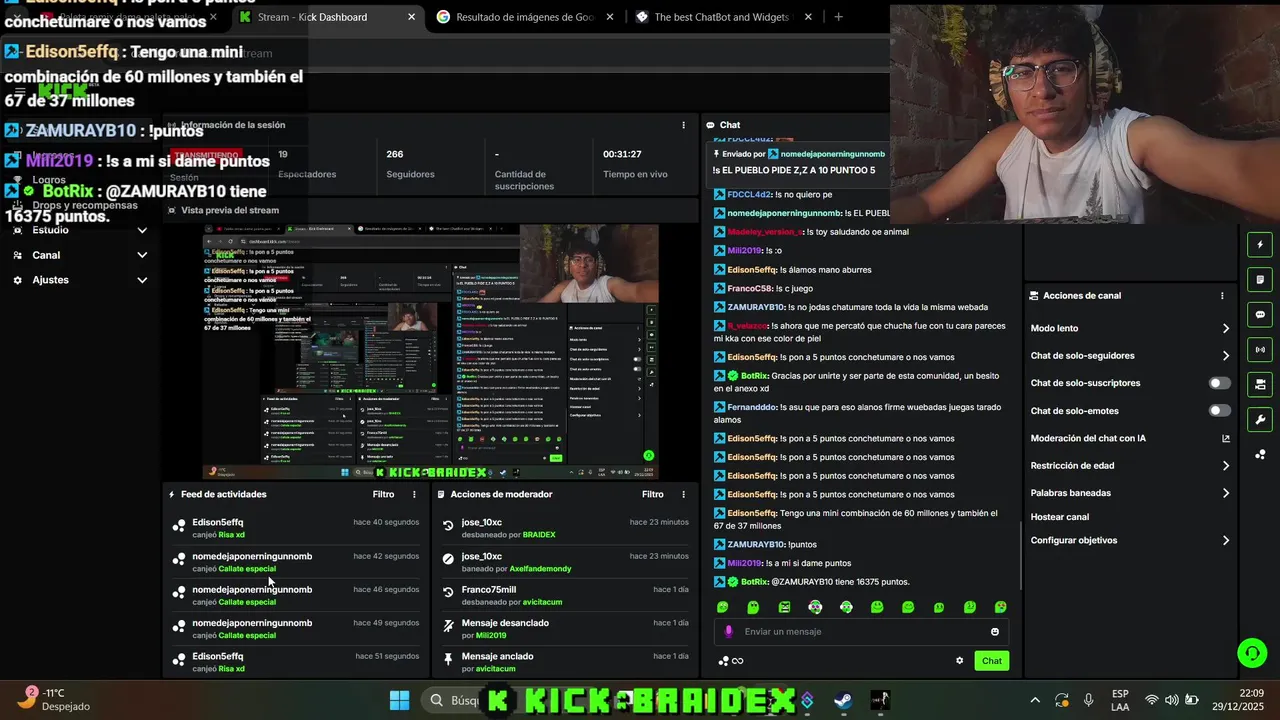Open chat settings gear next to Chat button
The width and height of the screenshot is (1280, 720).
point(960,661)
